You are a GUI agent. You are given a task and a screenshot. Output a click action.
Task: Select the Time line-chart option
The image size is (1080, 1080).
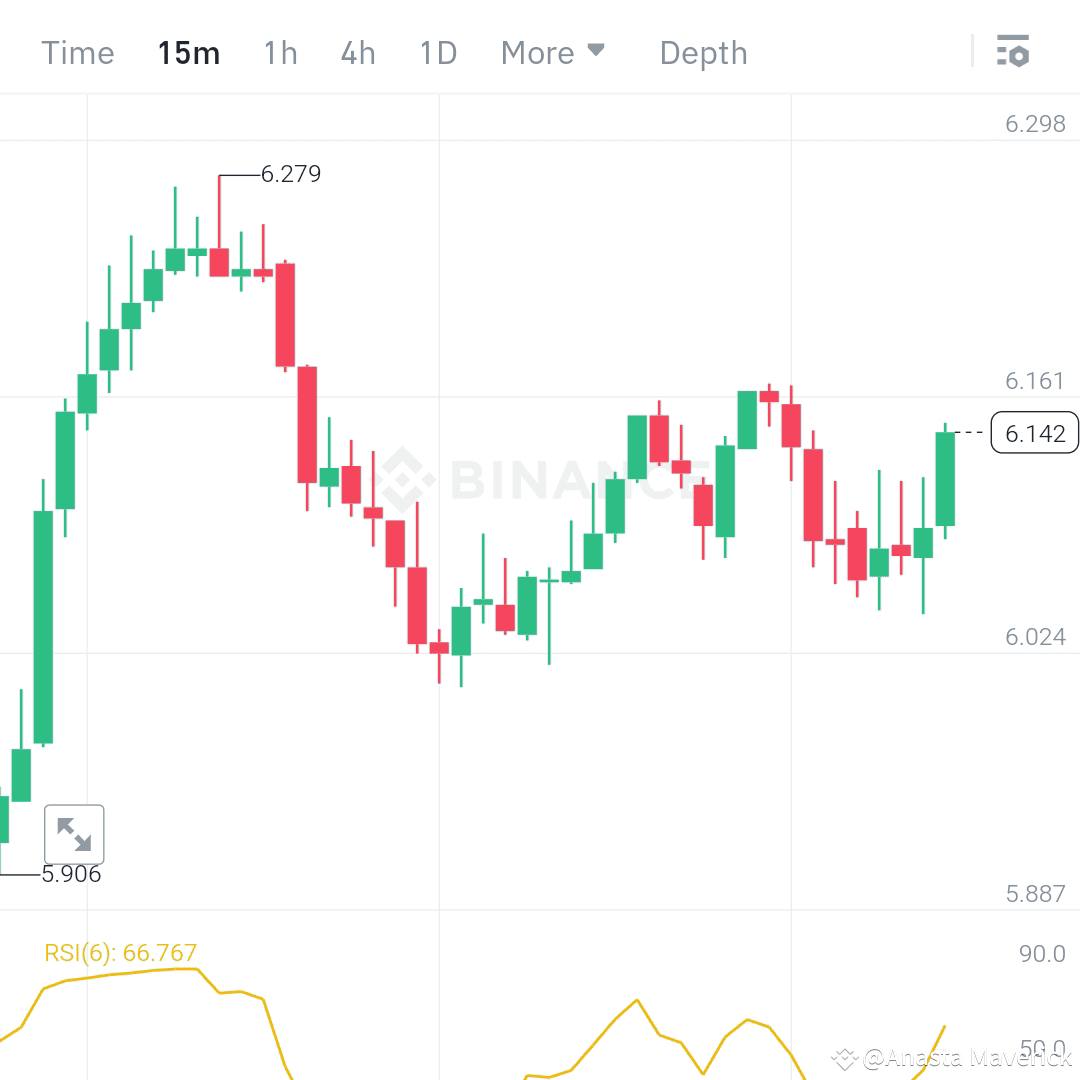[77, 52]
